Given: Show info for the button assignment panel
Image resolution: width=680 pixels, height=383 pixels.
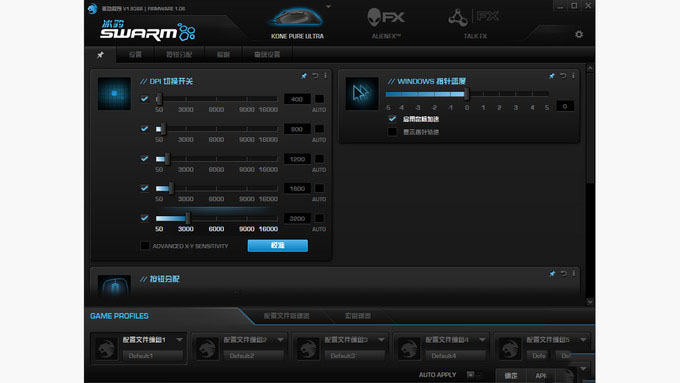Looking at the screenshot, I should click(x=573, y=274).
